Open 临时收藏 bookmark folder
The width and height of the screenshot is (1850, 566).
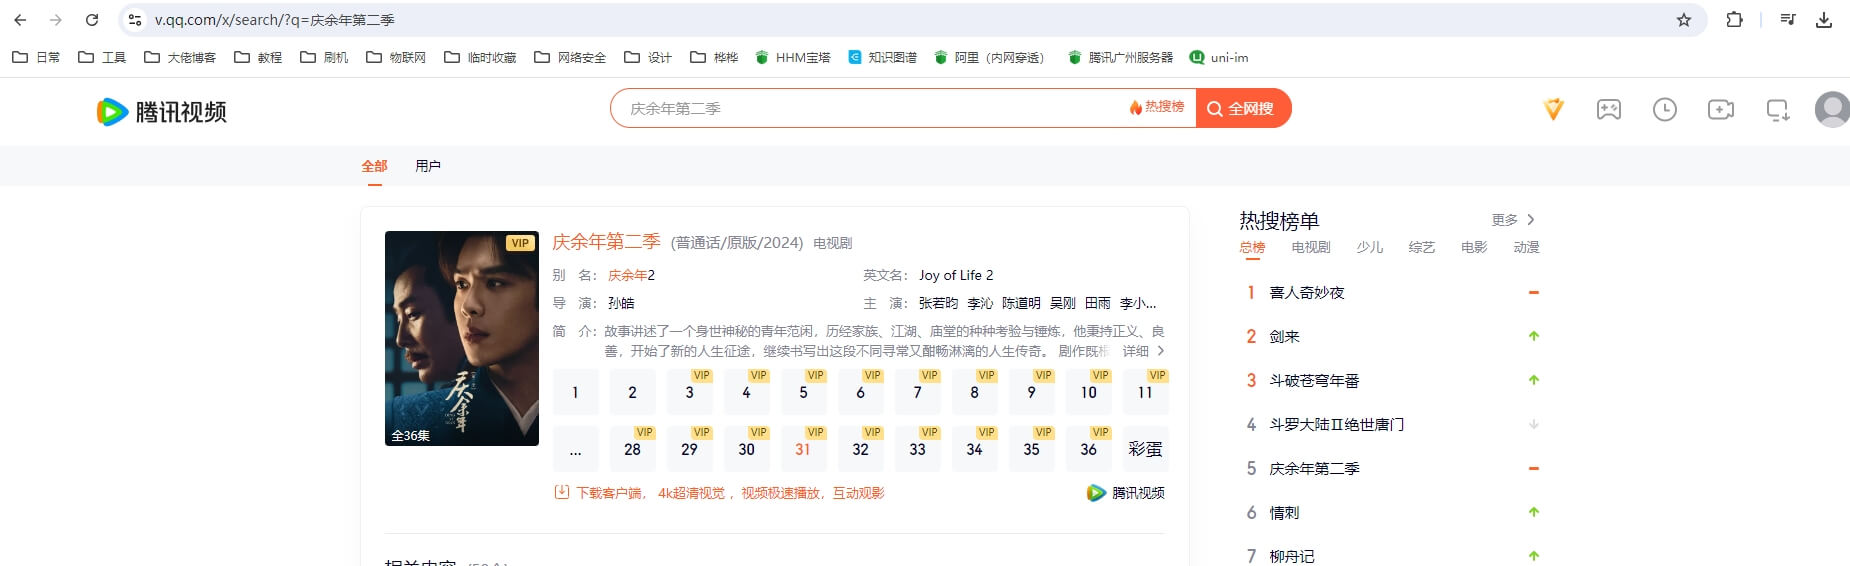pos(480,57)
